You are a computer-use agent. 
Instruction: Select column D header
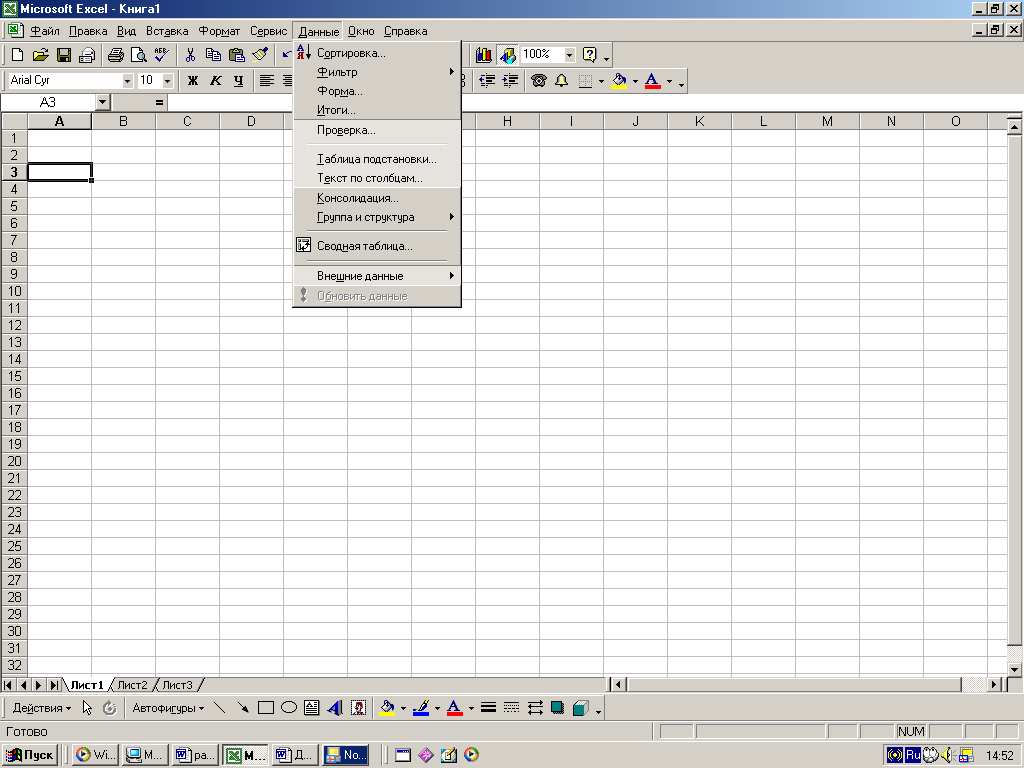click(x=251, y=121)
